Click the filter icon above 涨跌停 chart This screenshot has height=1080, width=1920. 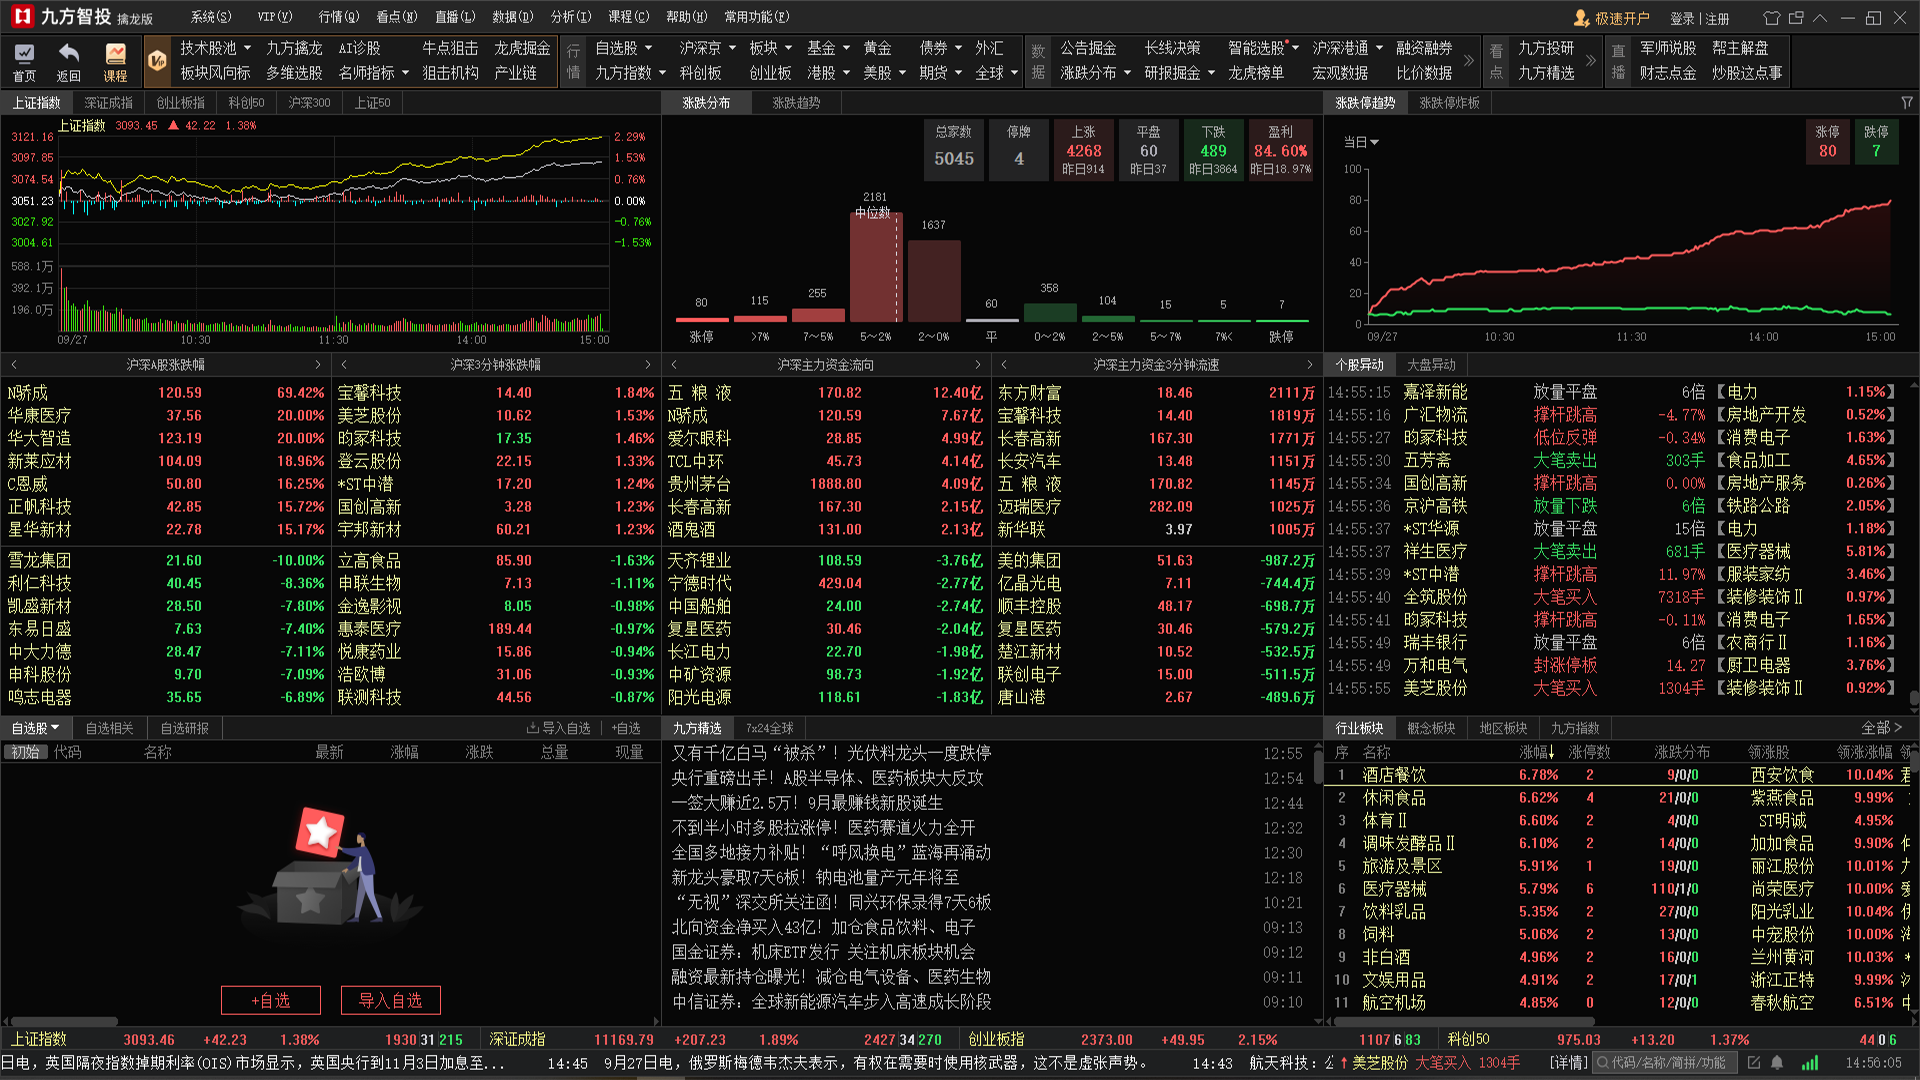click(1907, 102)
